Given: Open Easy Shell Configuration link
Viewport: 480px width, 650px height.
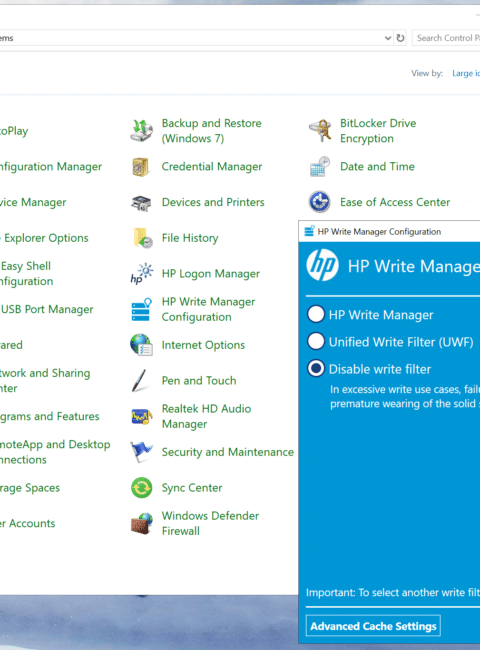Looking at the screenshot, I should (27, 274).
